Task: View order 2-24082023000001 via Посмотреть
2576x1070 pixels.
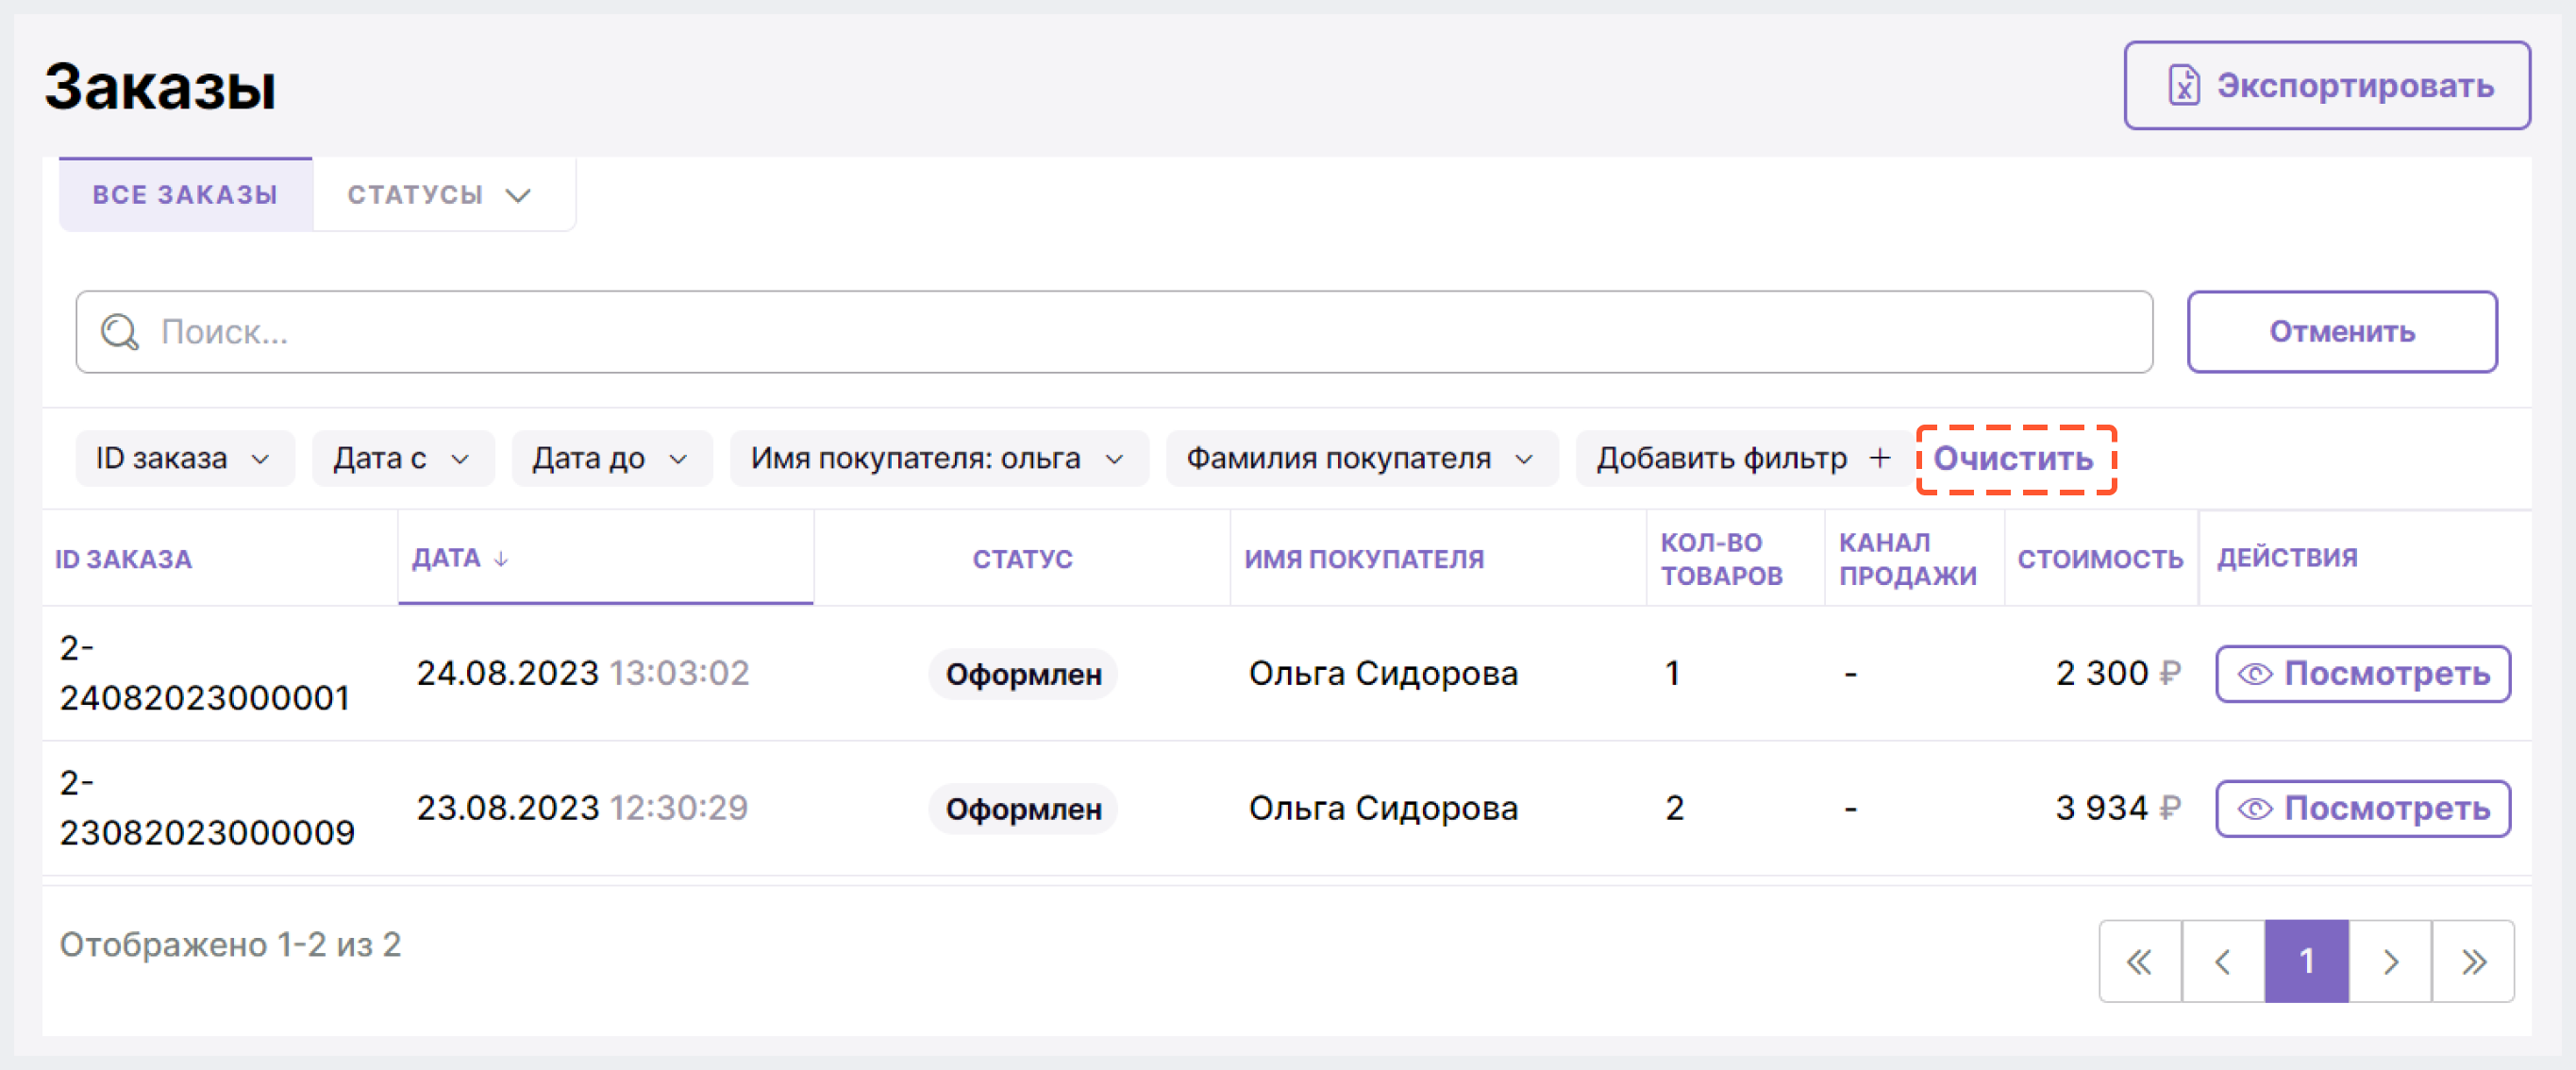Action: tap(2363, 674)
